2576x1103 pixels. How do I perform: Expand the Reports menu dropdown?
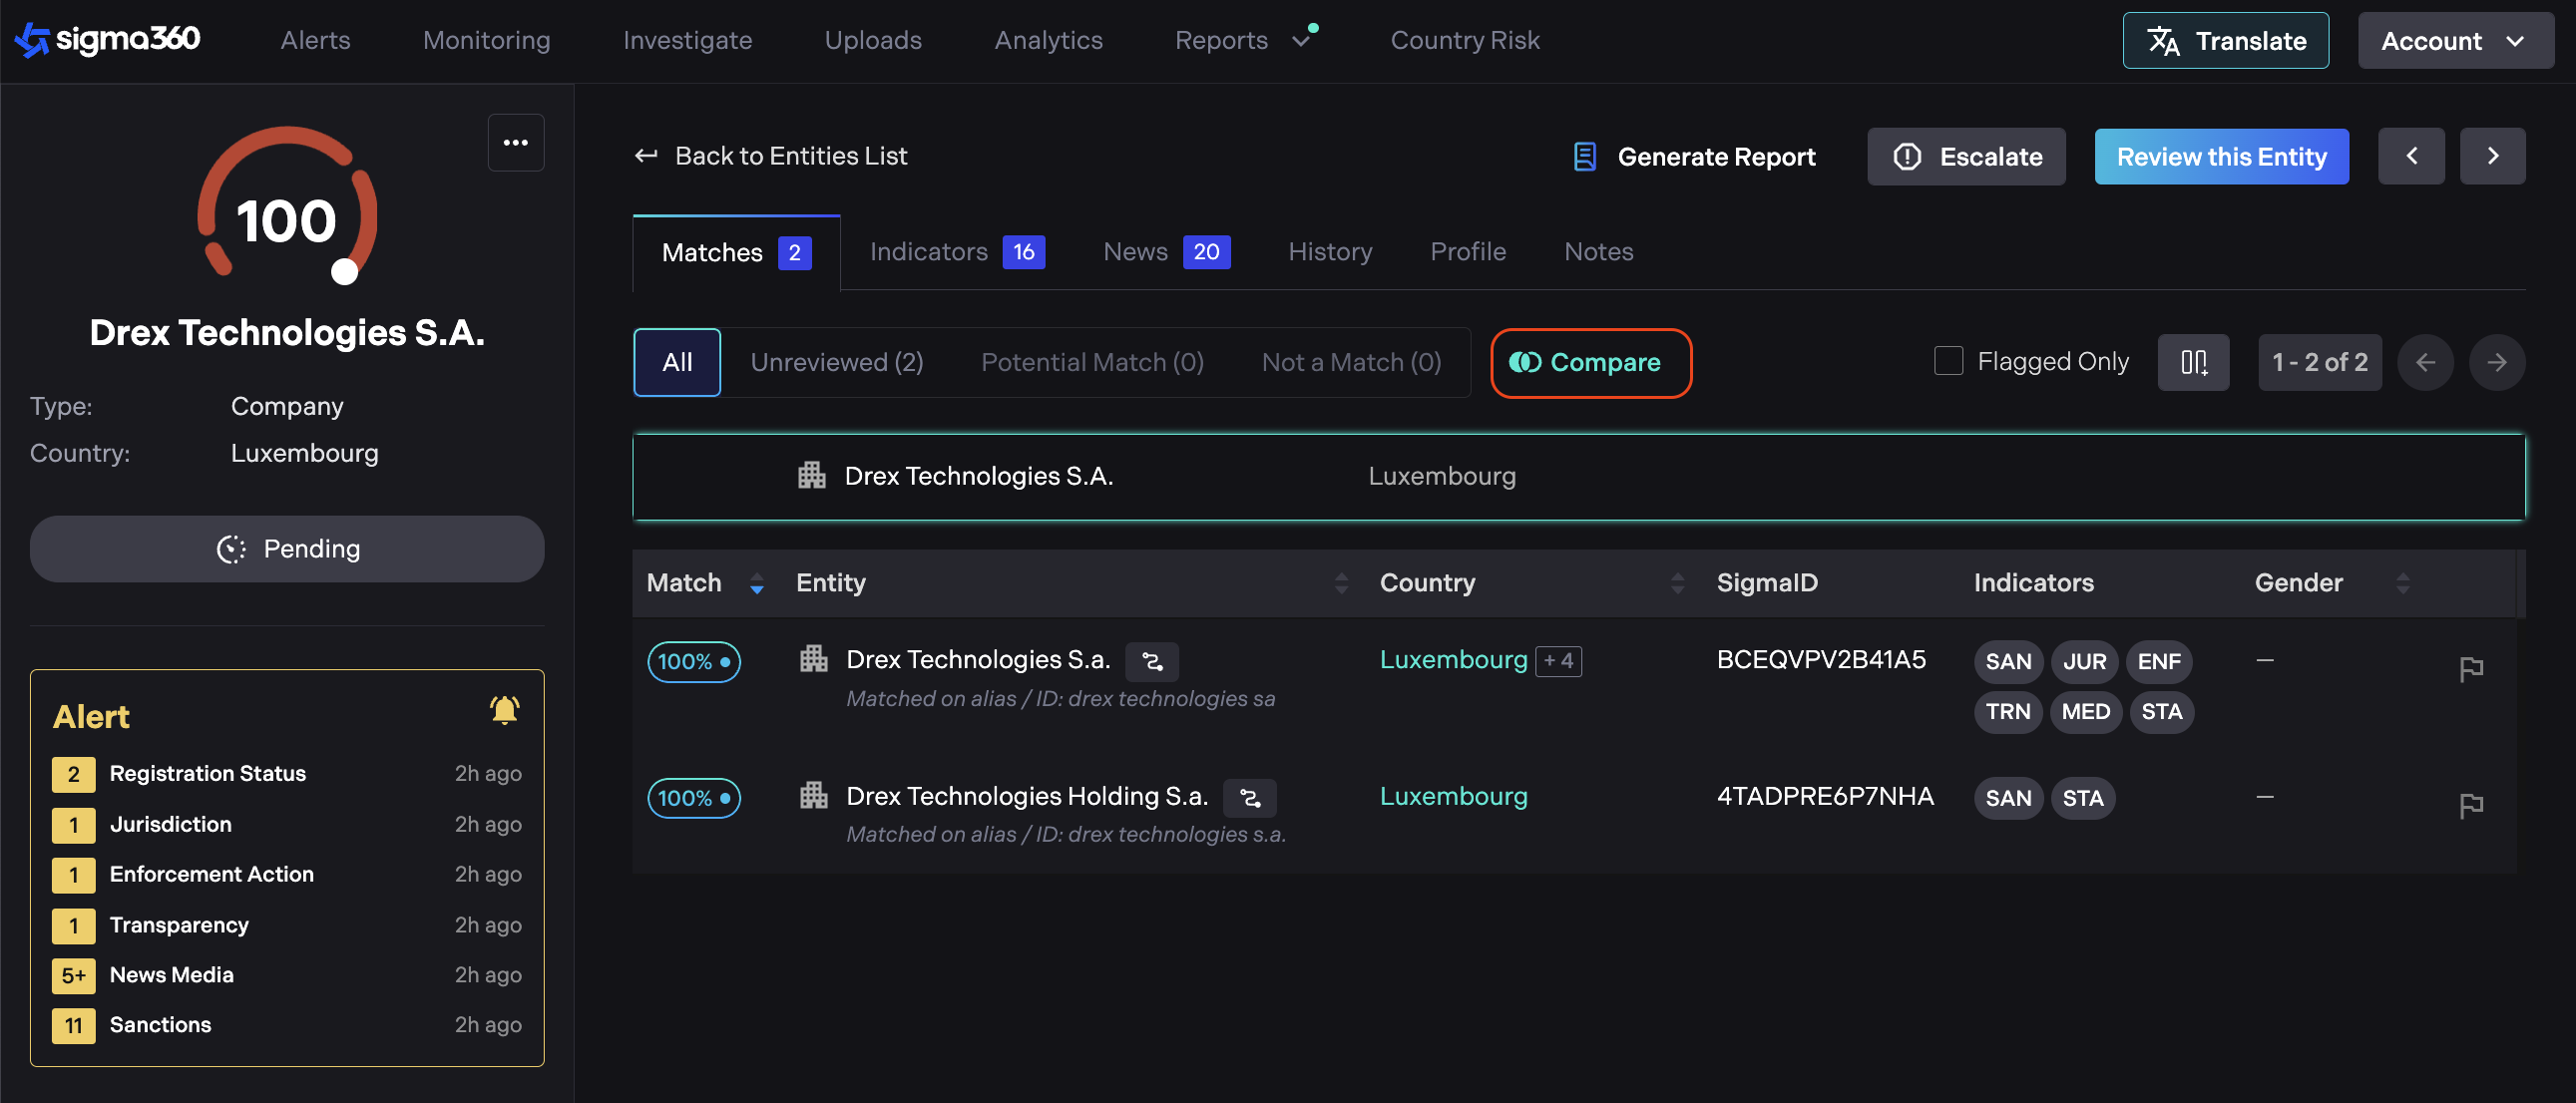(x=1300, y=41)
